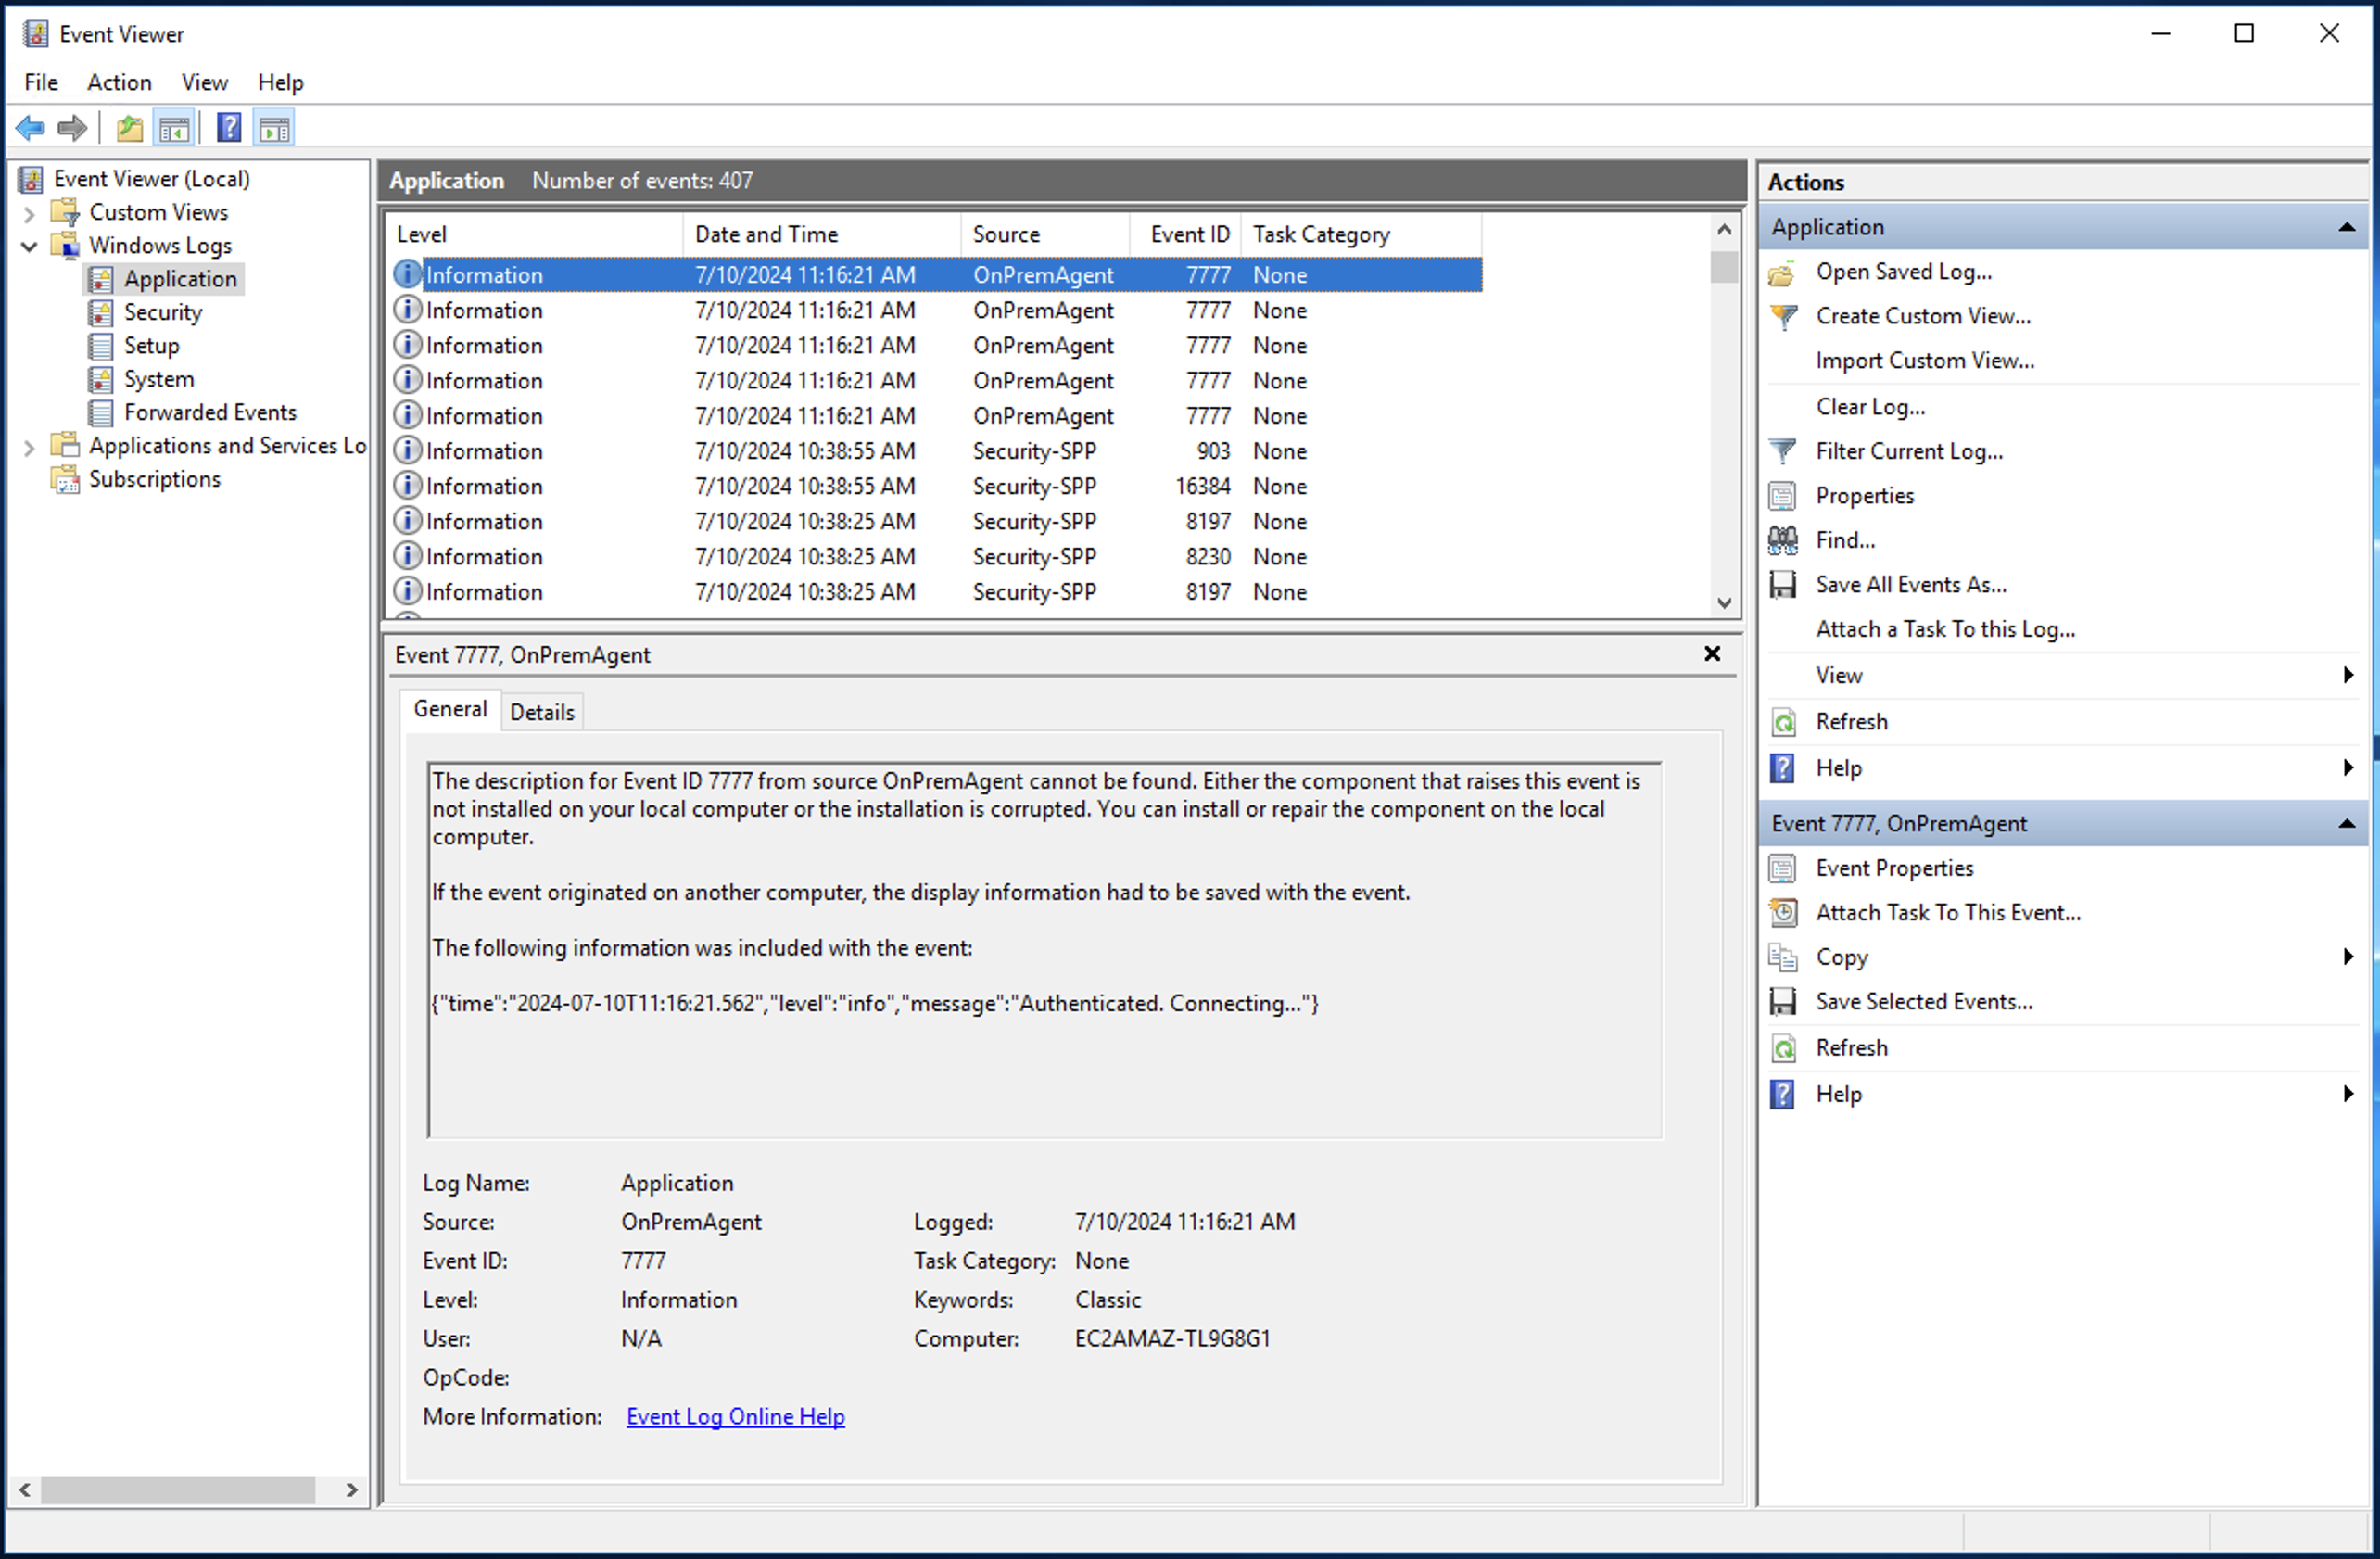Switch to the Details tab
This screenshot has width=2380, height=1559.
click(541, 711)
